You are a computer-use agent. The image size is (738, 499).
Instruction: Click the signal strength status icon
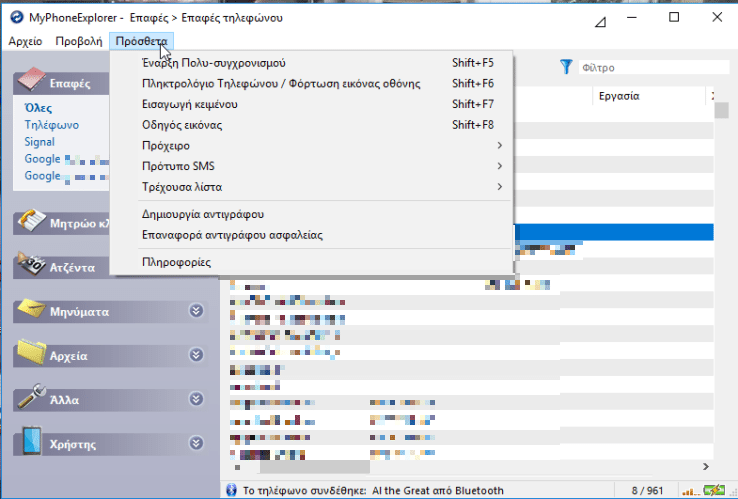pos(690,491)
